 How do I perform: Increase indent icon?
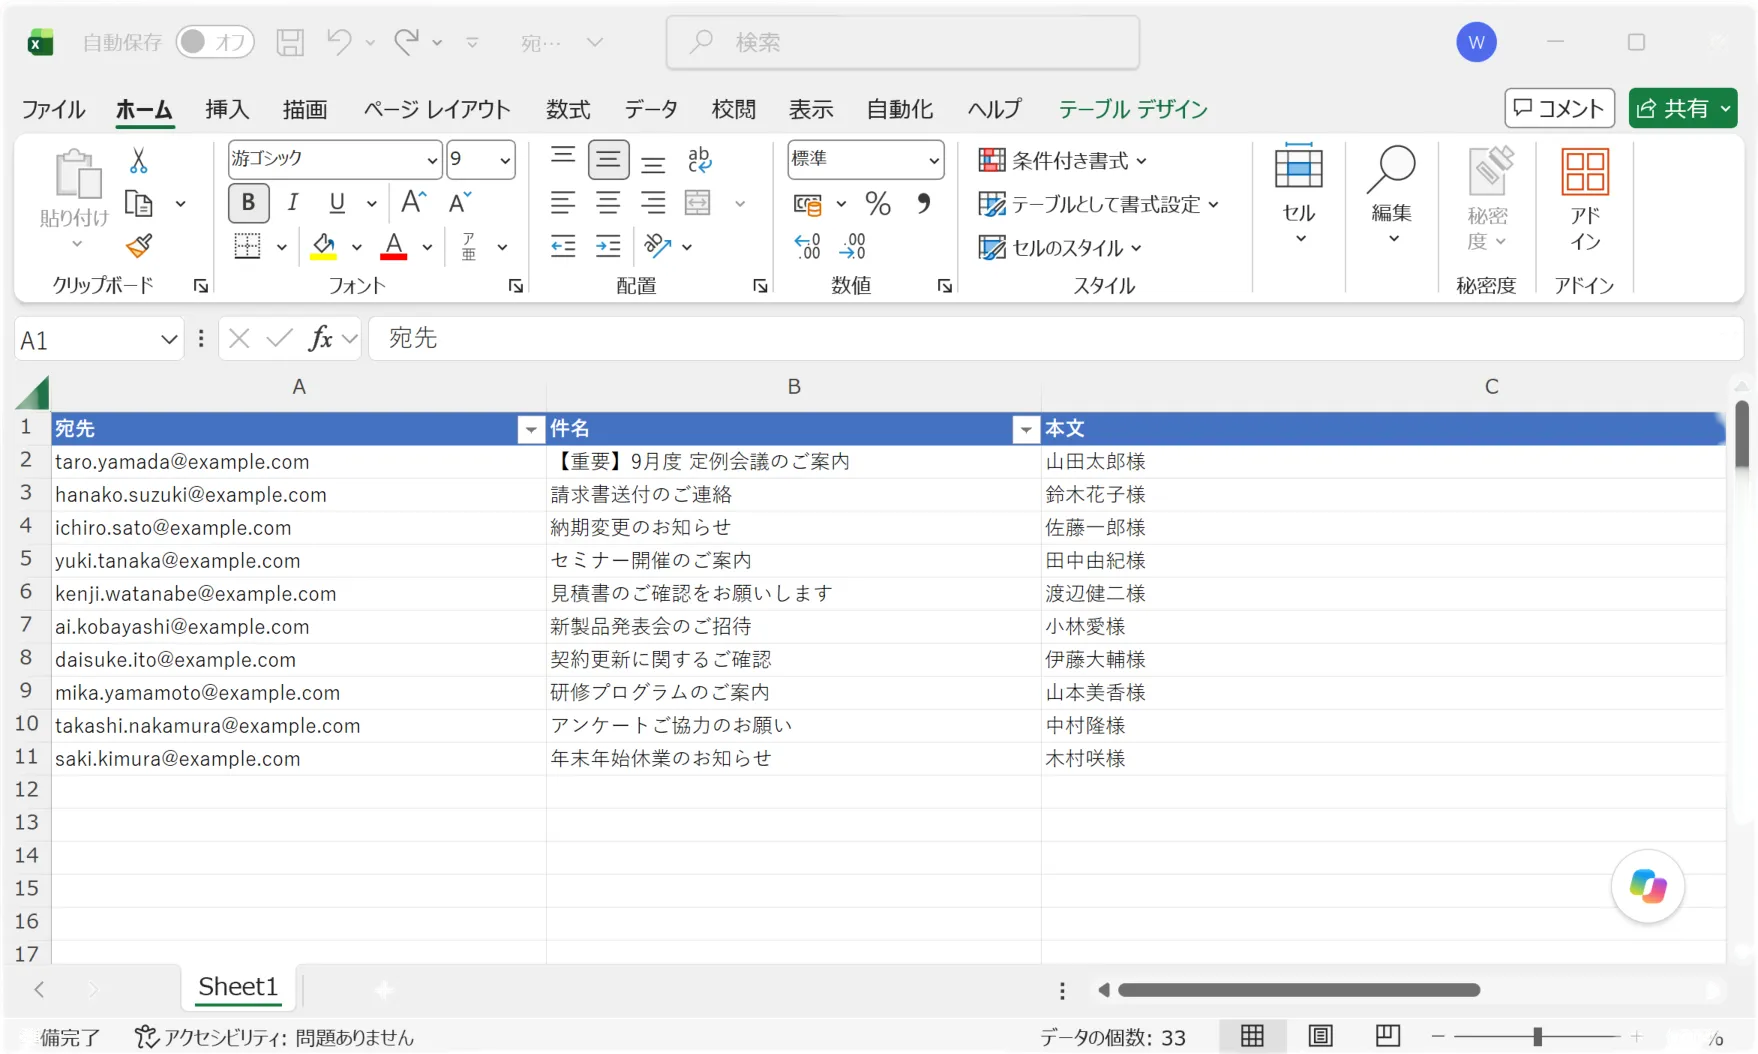pos(608,246)
